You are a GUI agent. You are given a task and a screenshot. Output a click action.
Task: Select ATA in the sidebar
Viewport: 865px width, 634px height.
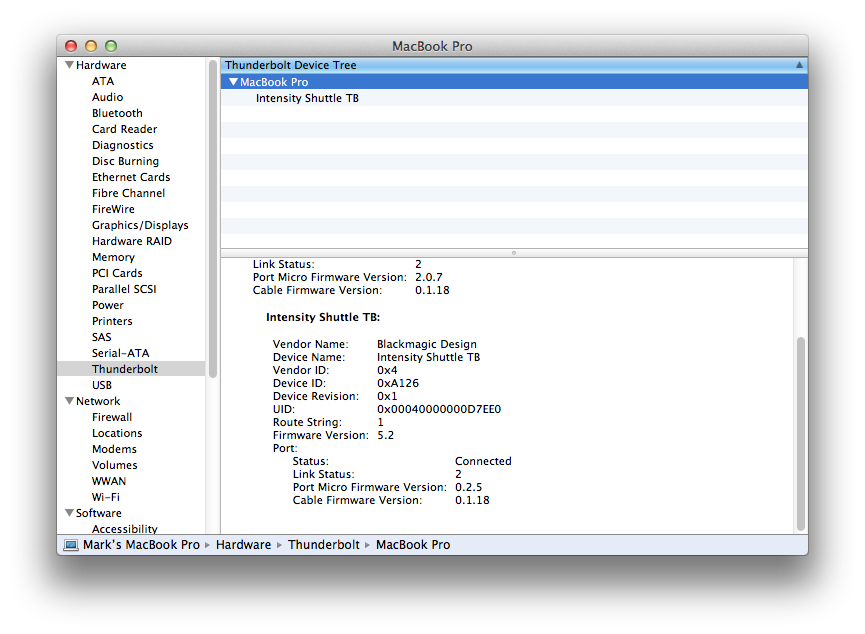pyautogui.click(x=103, y=81)
